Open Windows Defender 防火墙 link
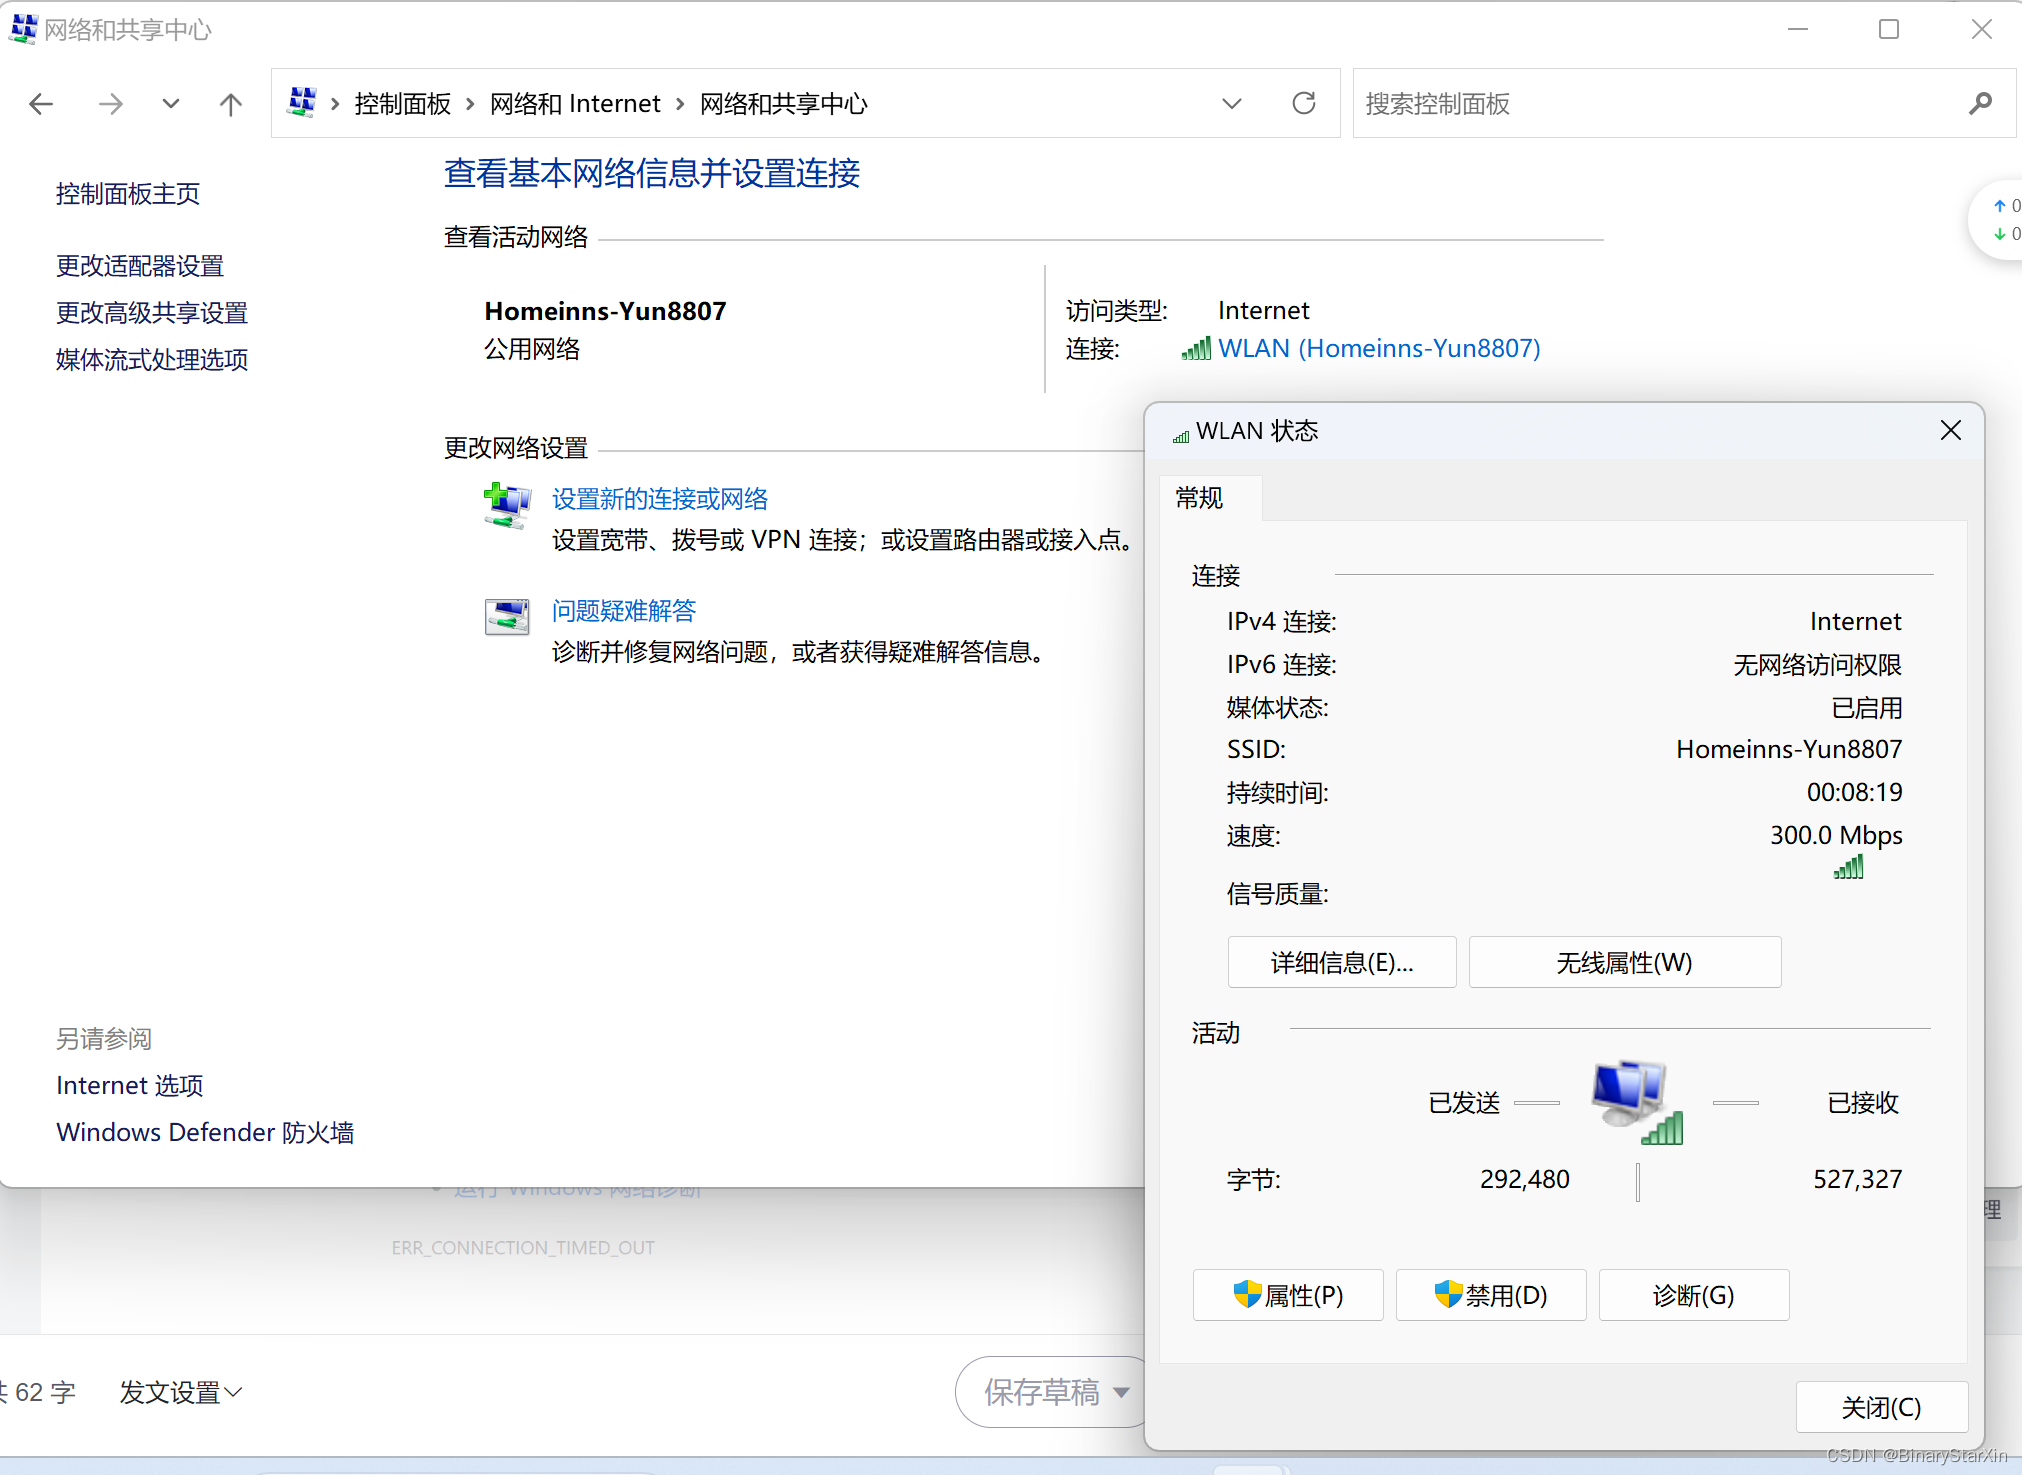This screenshot has height=1475, width=2022. coord(205,1132)
